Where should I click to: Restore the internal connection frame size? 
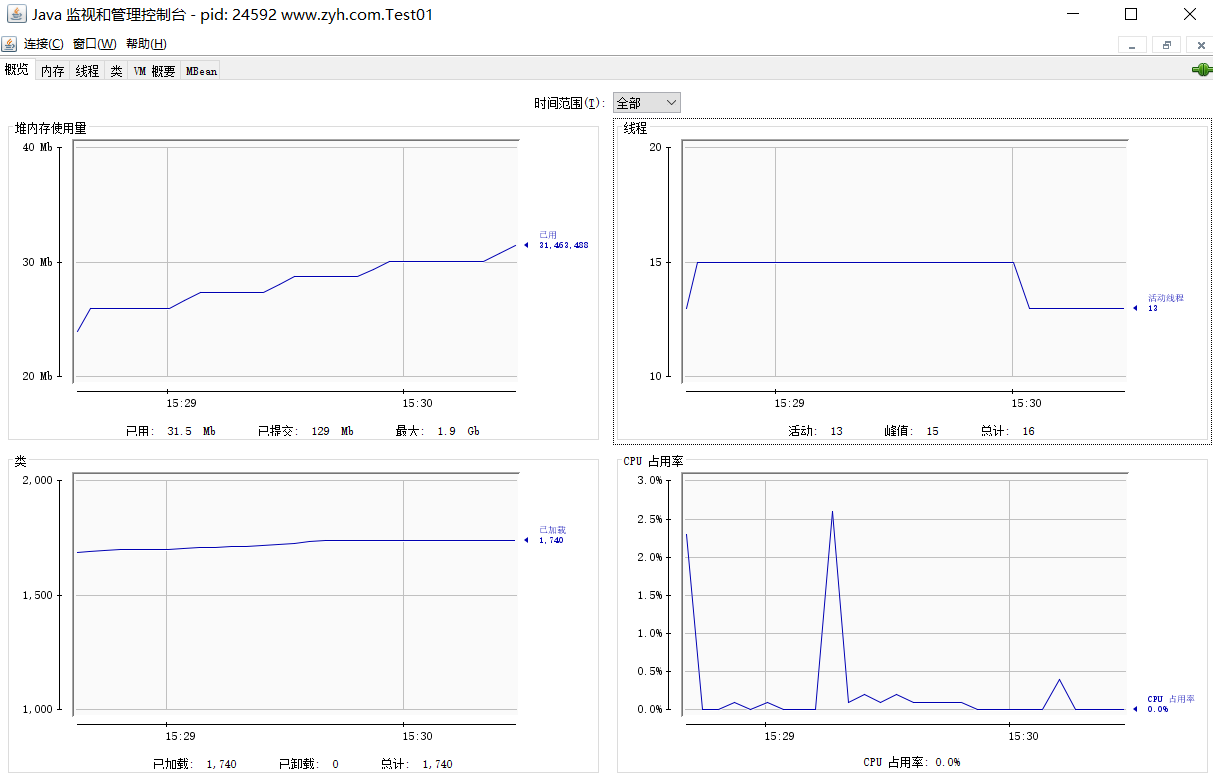point(1166,45)
